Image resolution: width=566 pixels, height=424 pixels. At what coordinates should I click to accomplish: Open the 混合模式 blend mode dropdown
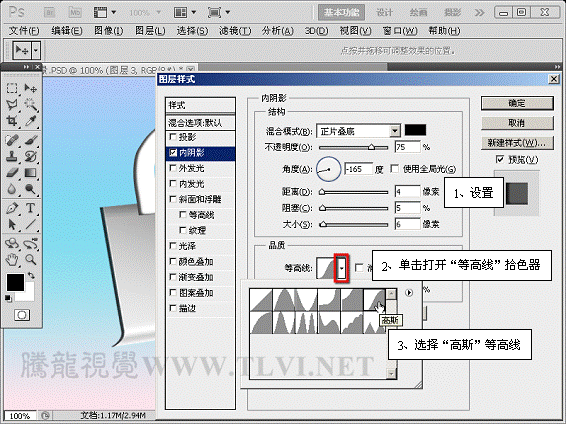coord(395,131)
